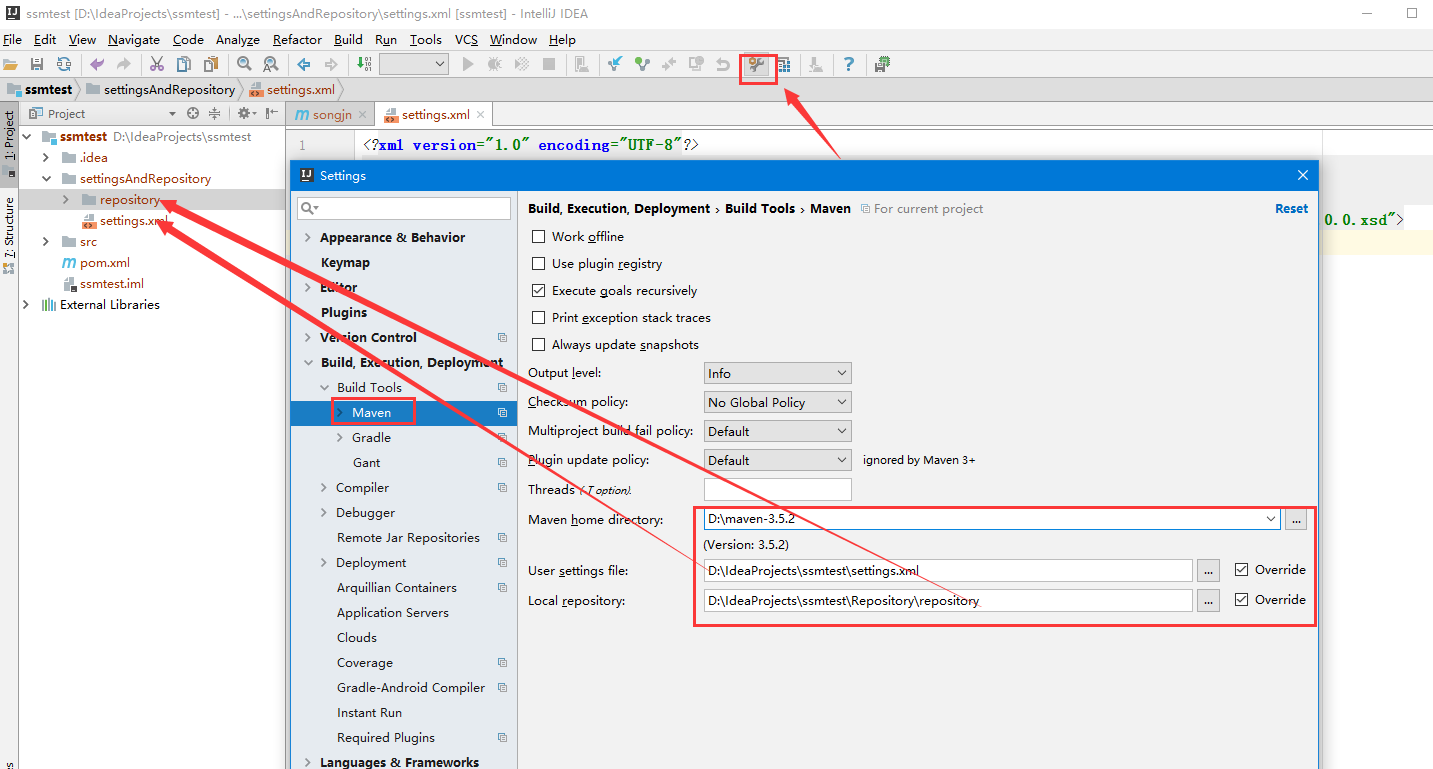Enable Print exception stack traces
Image resolution: width=1433 pixels, height=769 pixels.
pyautogui.click(x=539, y=318)
